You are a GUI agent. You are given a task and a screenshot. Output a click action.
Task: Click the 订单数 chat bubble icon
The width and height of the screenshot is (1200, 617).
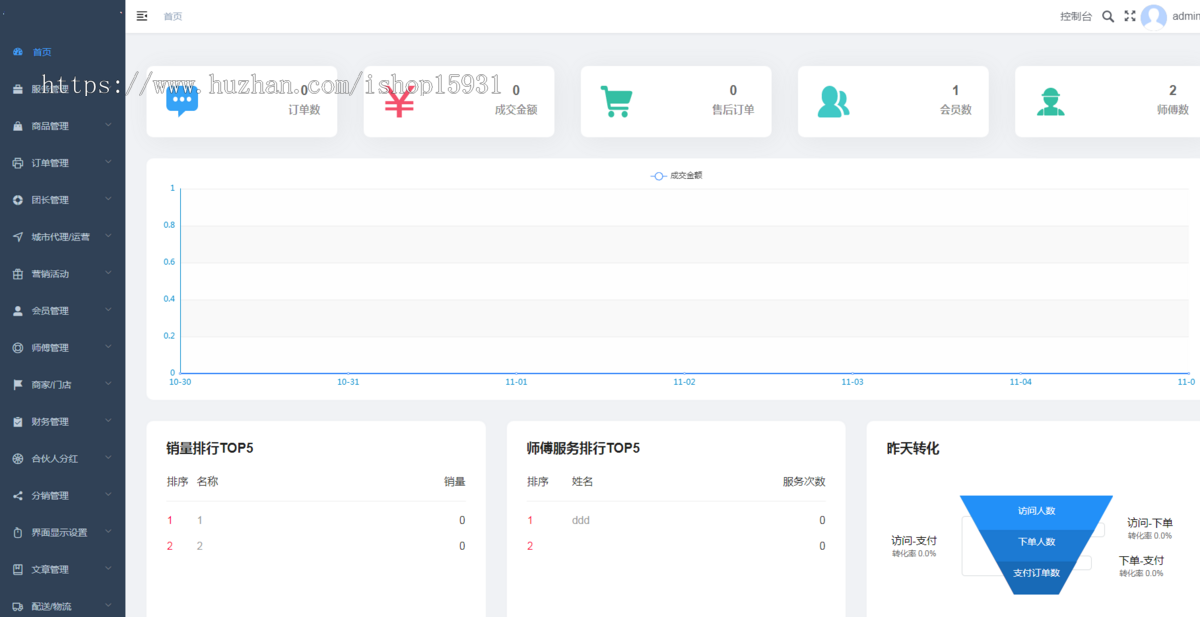tap(182, 101)
